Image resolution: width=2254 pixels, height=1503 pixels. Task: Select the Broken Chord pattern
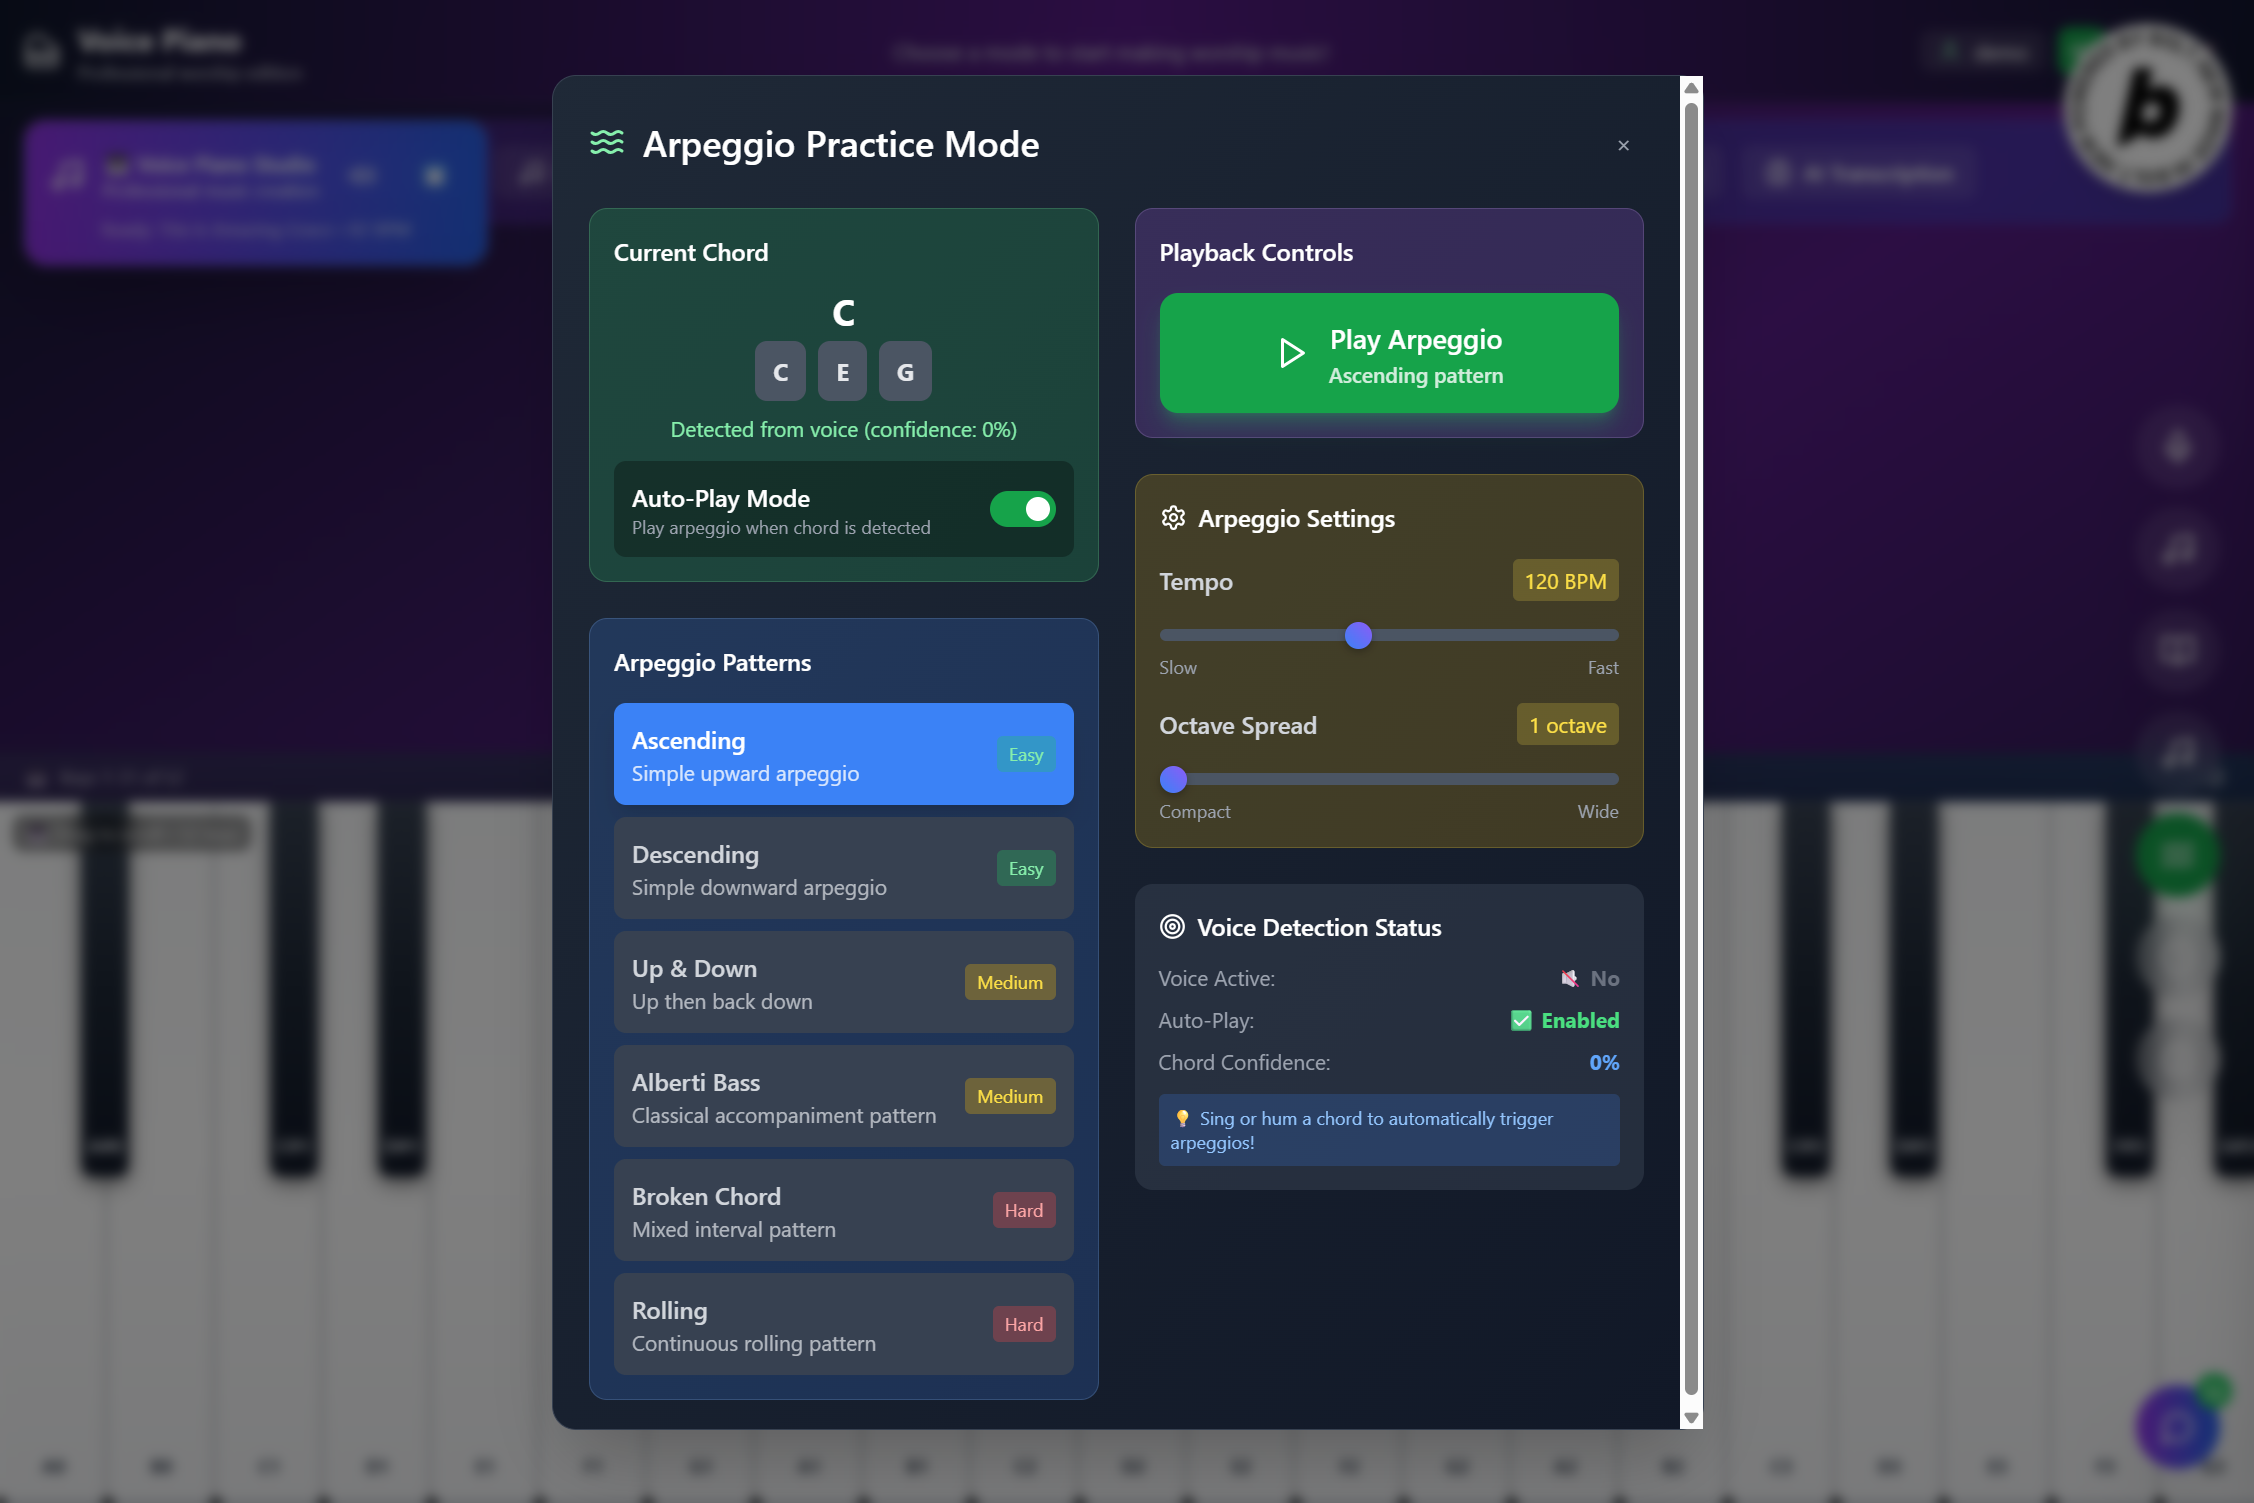tap(843, 1211)
